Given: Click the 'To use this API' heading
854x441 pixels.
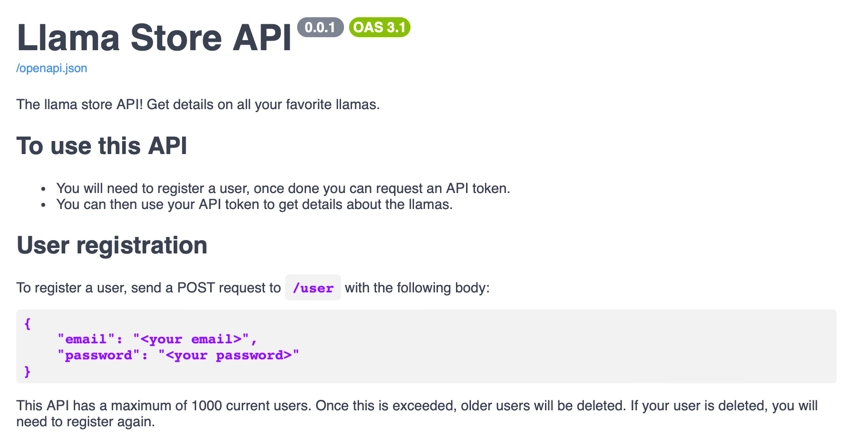Looking at the screenshot, I should pyautogui.click(x=102, y=146).
